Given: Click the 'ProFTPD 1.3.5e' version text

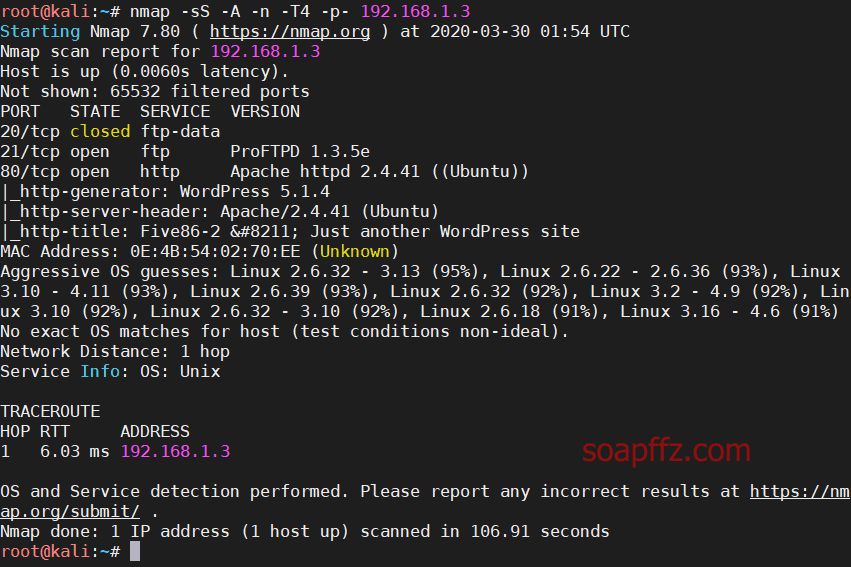Looking at the screenshot, I should (x=300, y=151).
